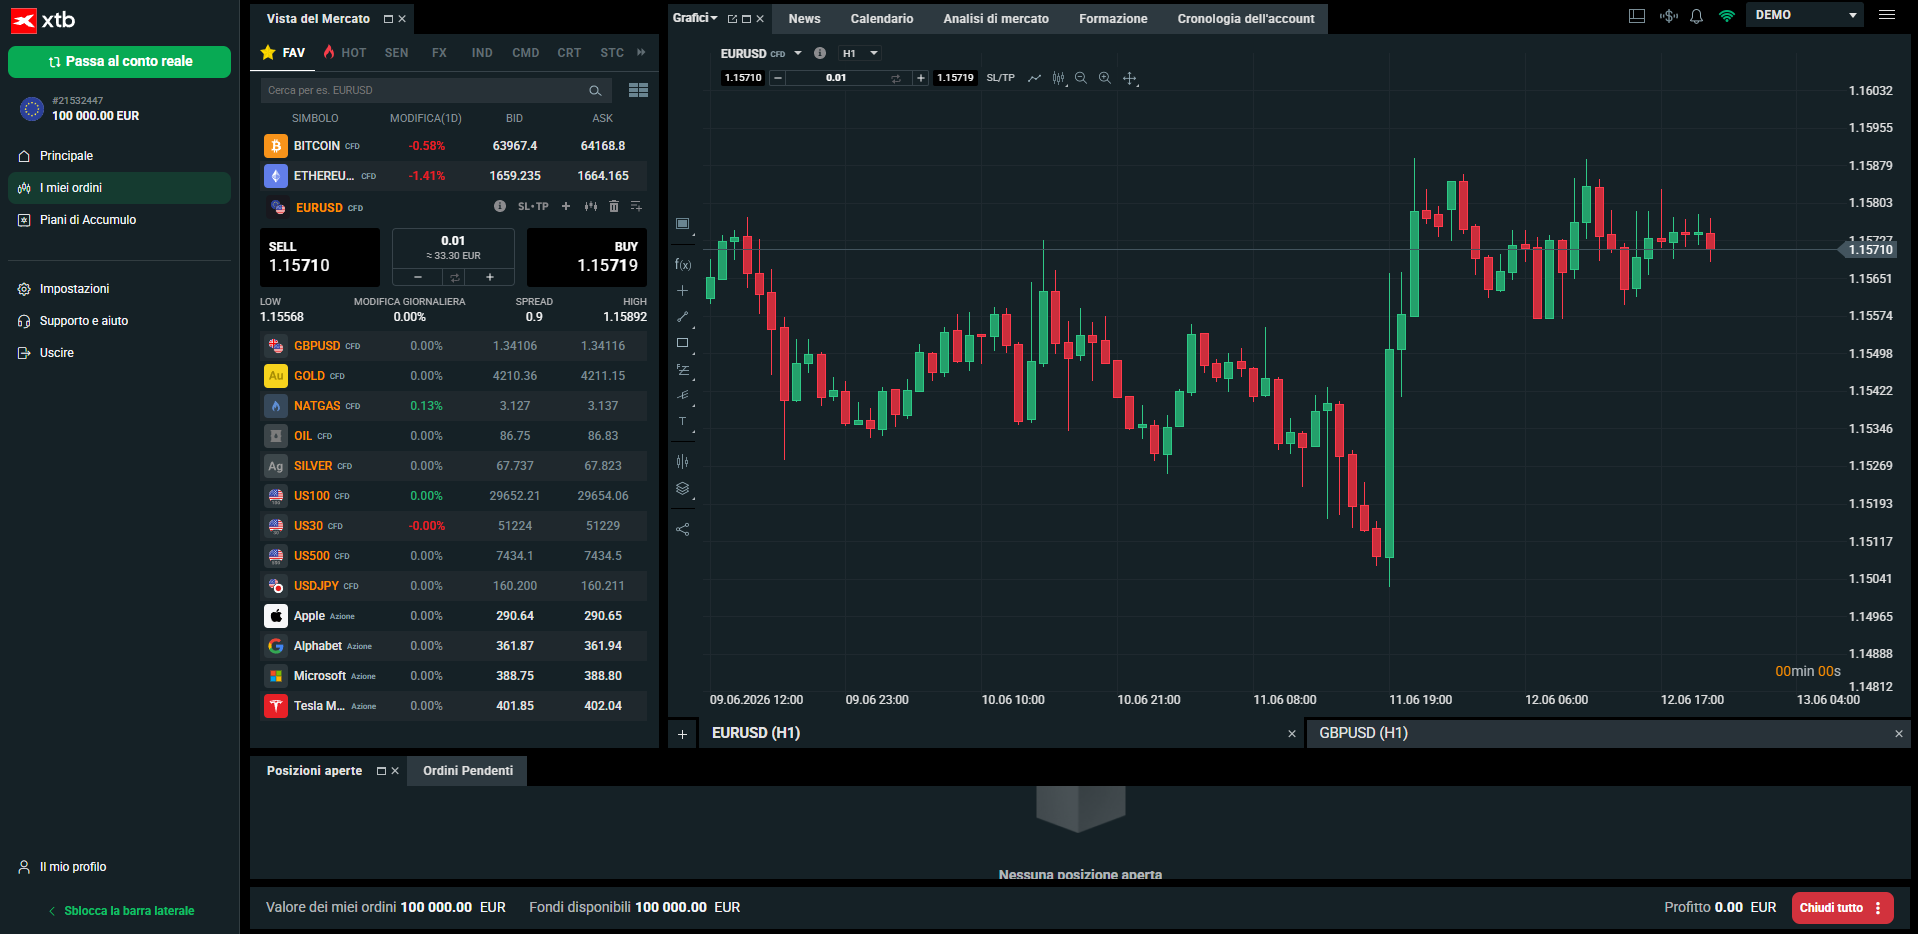Select the FX market category tab
This screenshot has height=934, width=1918.
point(439,53)
